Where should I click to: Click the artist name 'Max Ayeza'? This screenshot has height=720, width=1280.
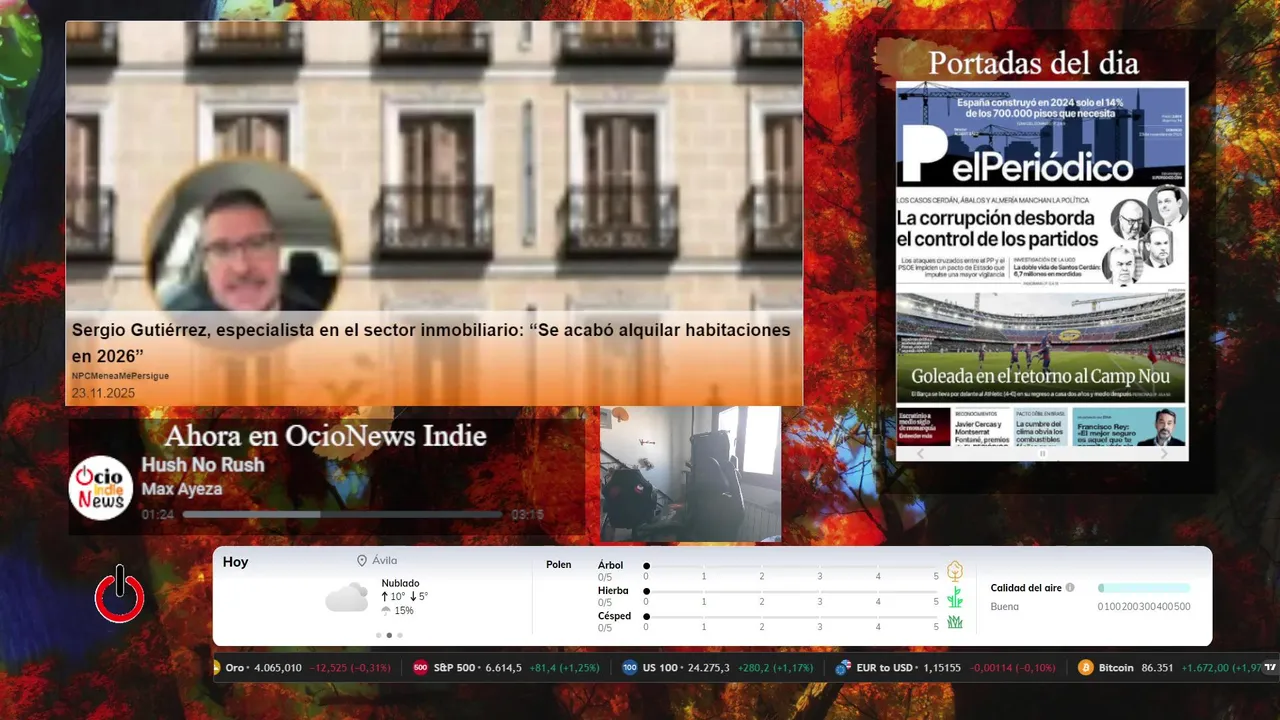coord(182,489)
